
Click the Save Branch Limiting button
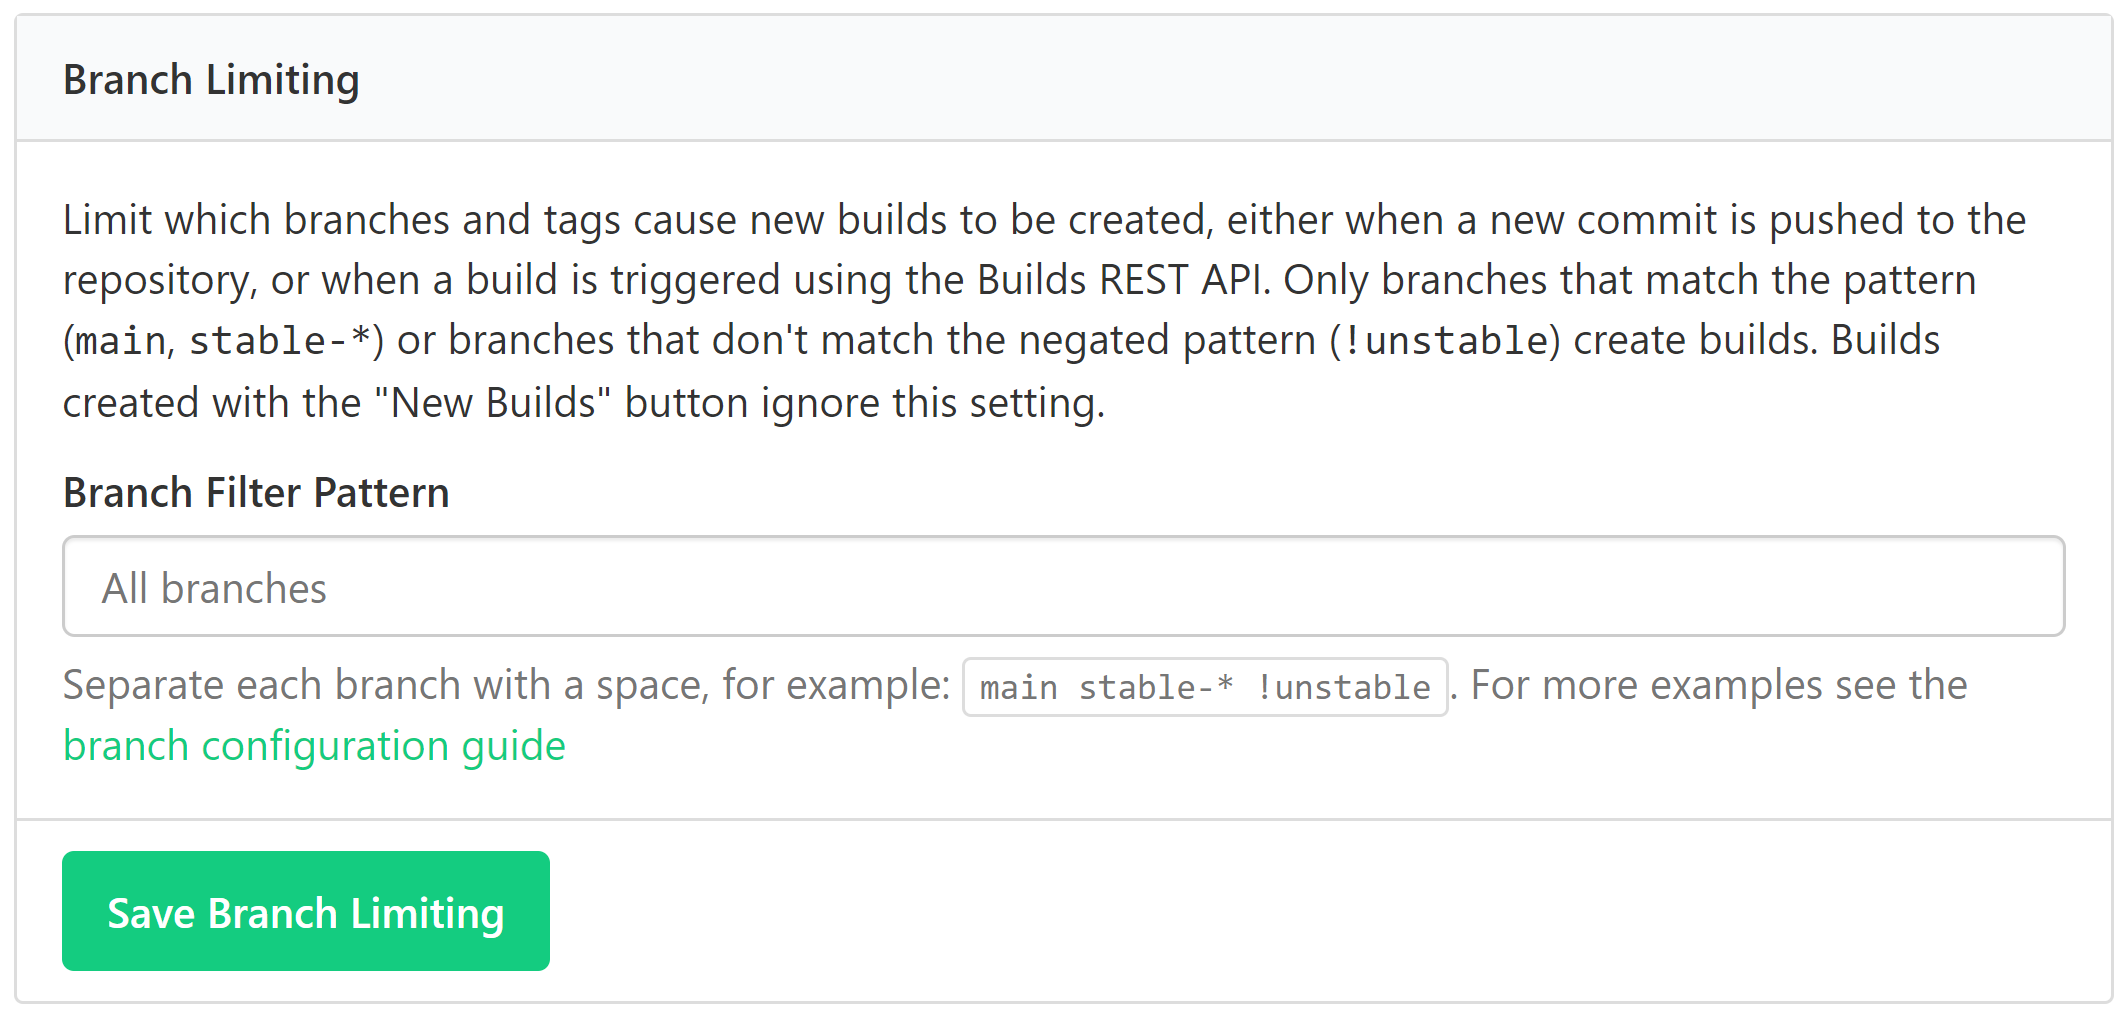(305, 910)
